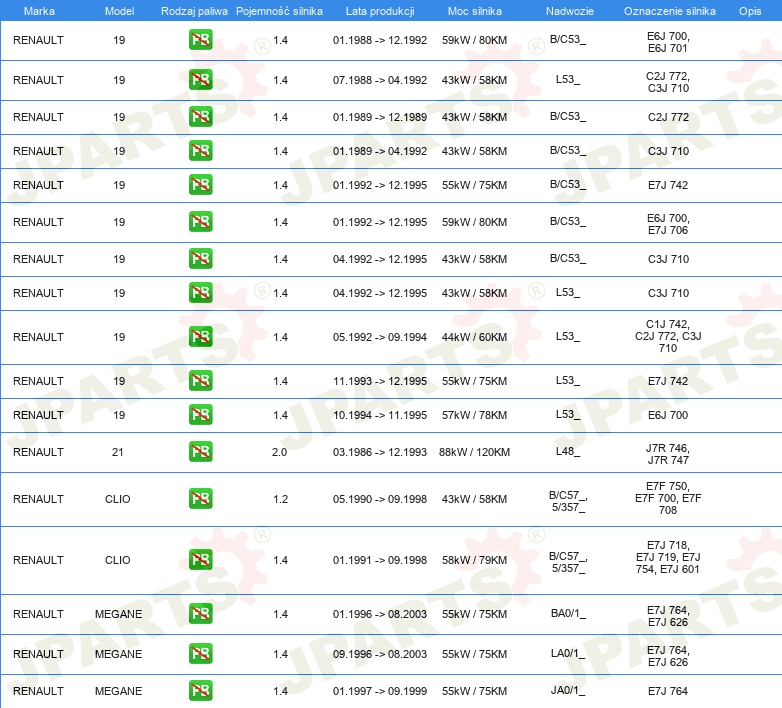Image resolution: width=782 pixels, height=708 pixels.
Task: Click the fuel icon in the E6J 700, E7J 706 row
Action: (200, 222)
